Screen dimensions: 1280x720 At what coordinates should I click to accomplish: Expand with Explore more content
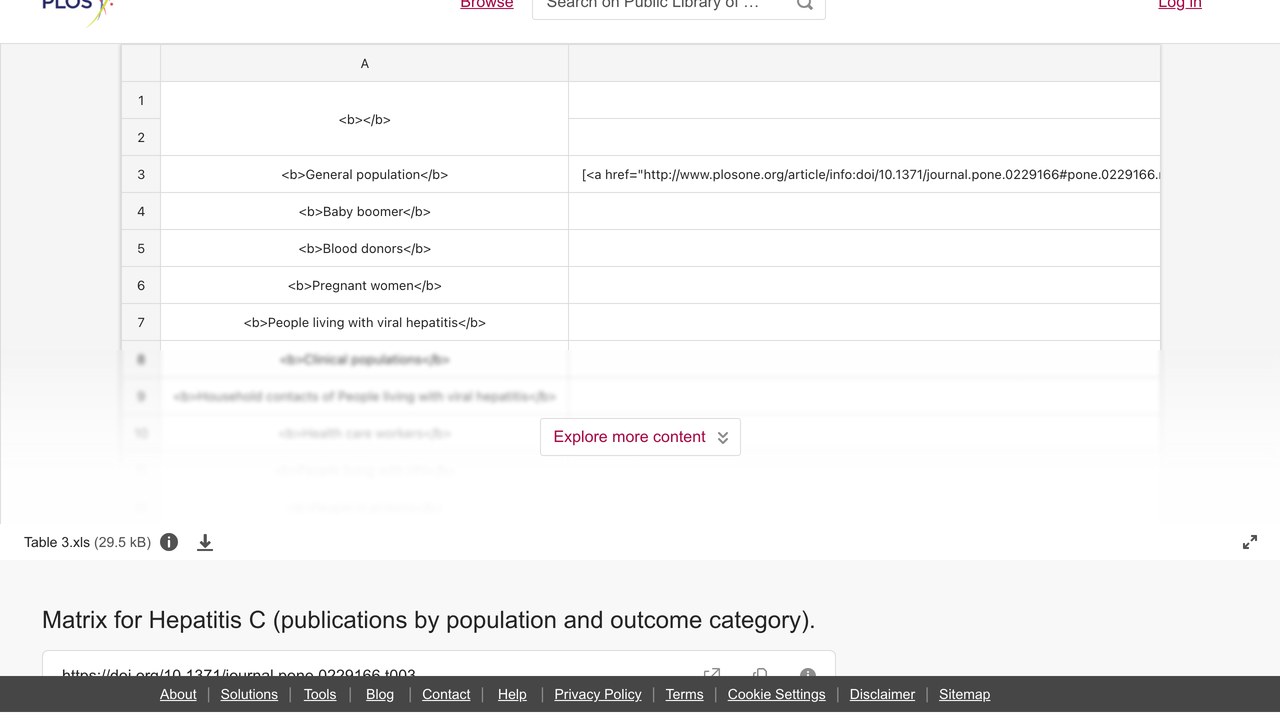pyautogui.click(x=640, y=437)
